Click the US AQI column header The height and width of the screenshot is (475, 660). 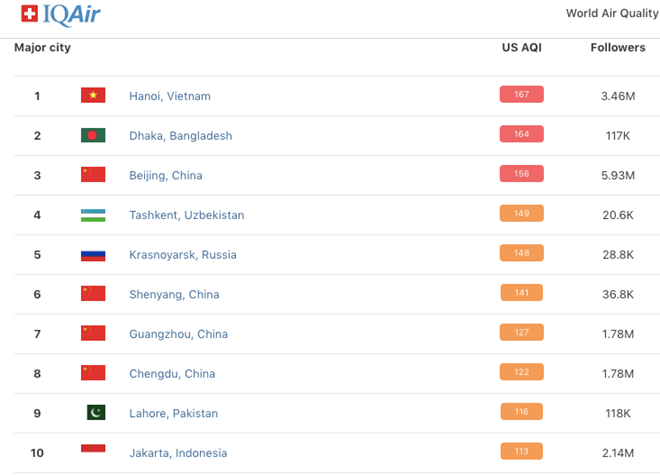pyautogui.click(x=521, y=48)
